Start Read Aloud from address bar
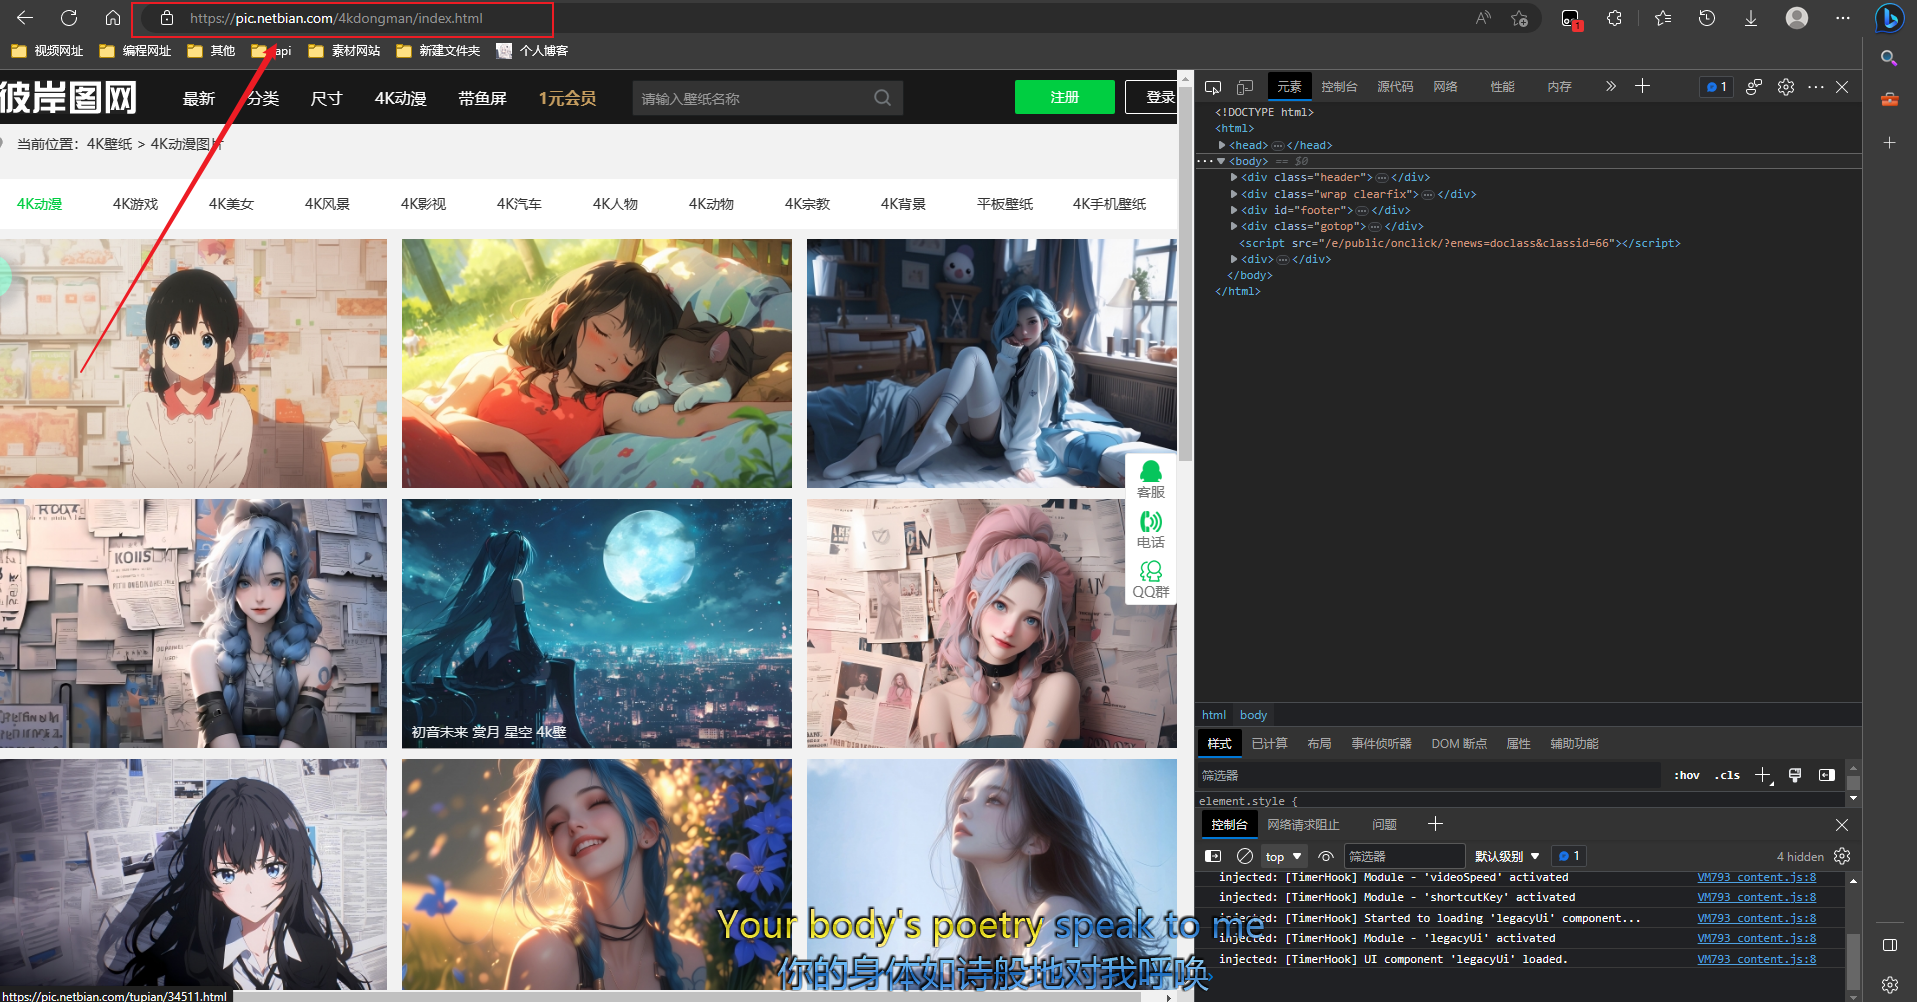Viewport: 1917px width, 1002px height. (1483, 18)
